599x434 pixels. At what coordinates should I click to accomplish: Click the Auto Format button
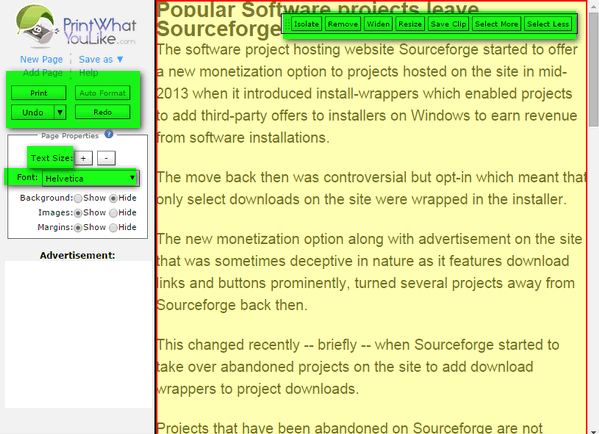(x=102, y=93)
